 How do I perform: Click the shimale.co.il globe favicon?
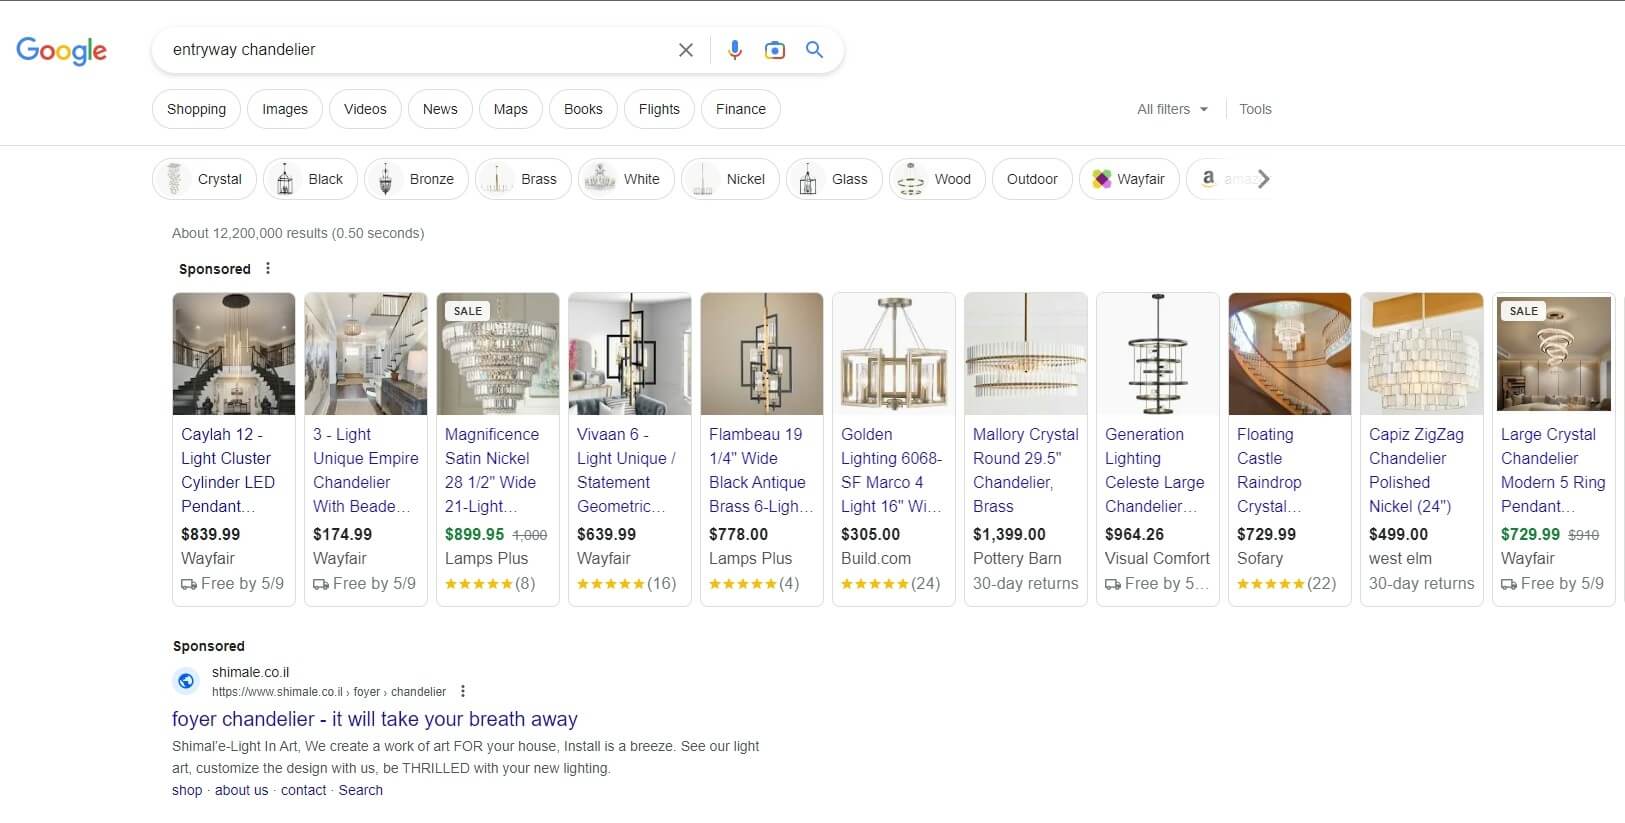coord(186,681)
